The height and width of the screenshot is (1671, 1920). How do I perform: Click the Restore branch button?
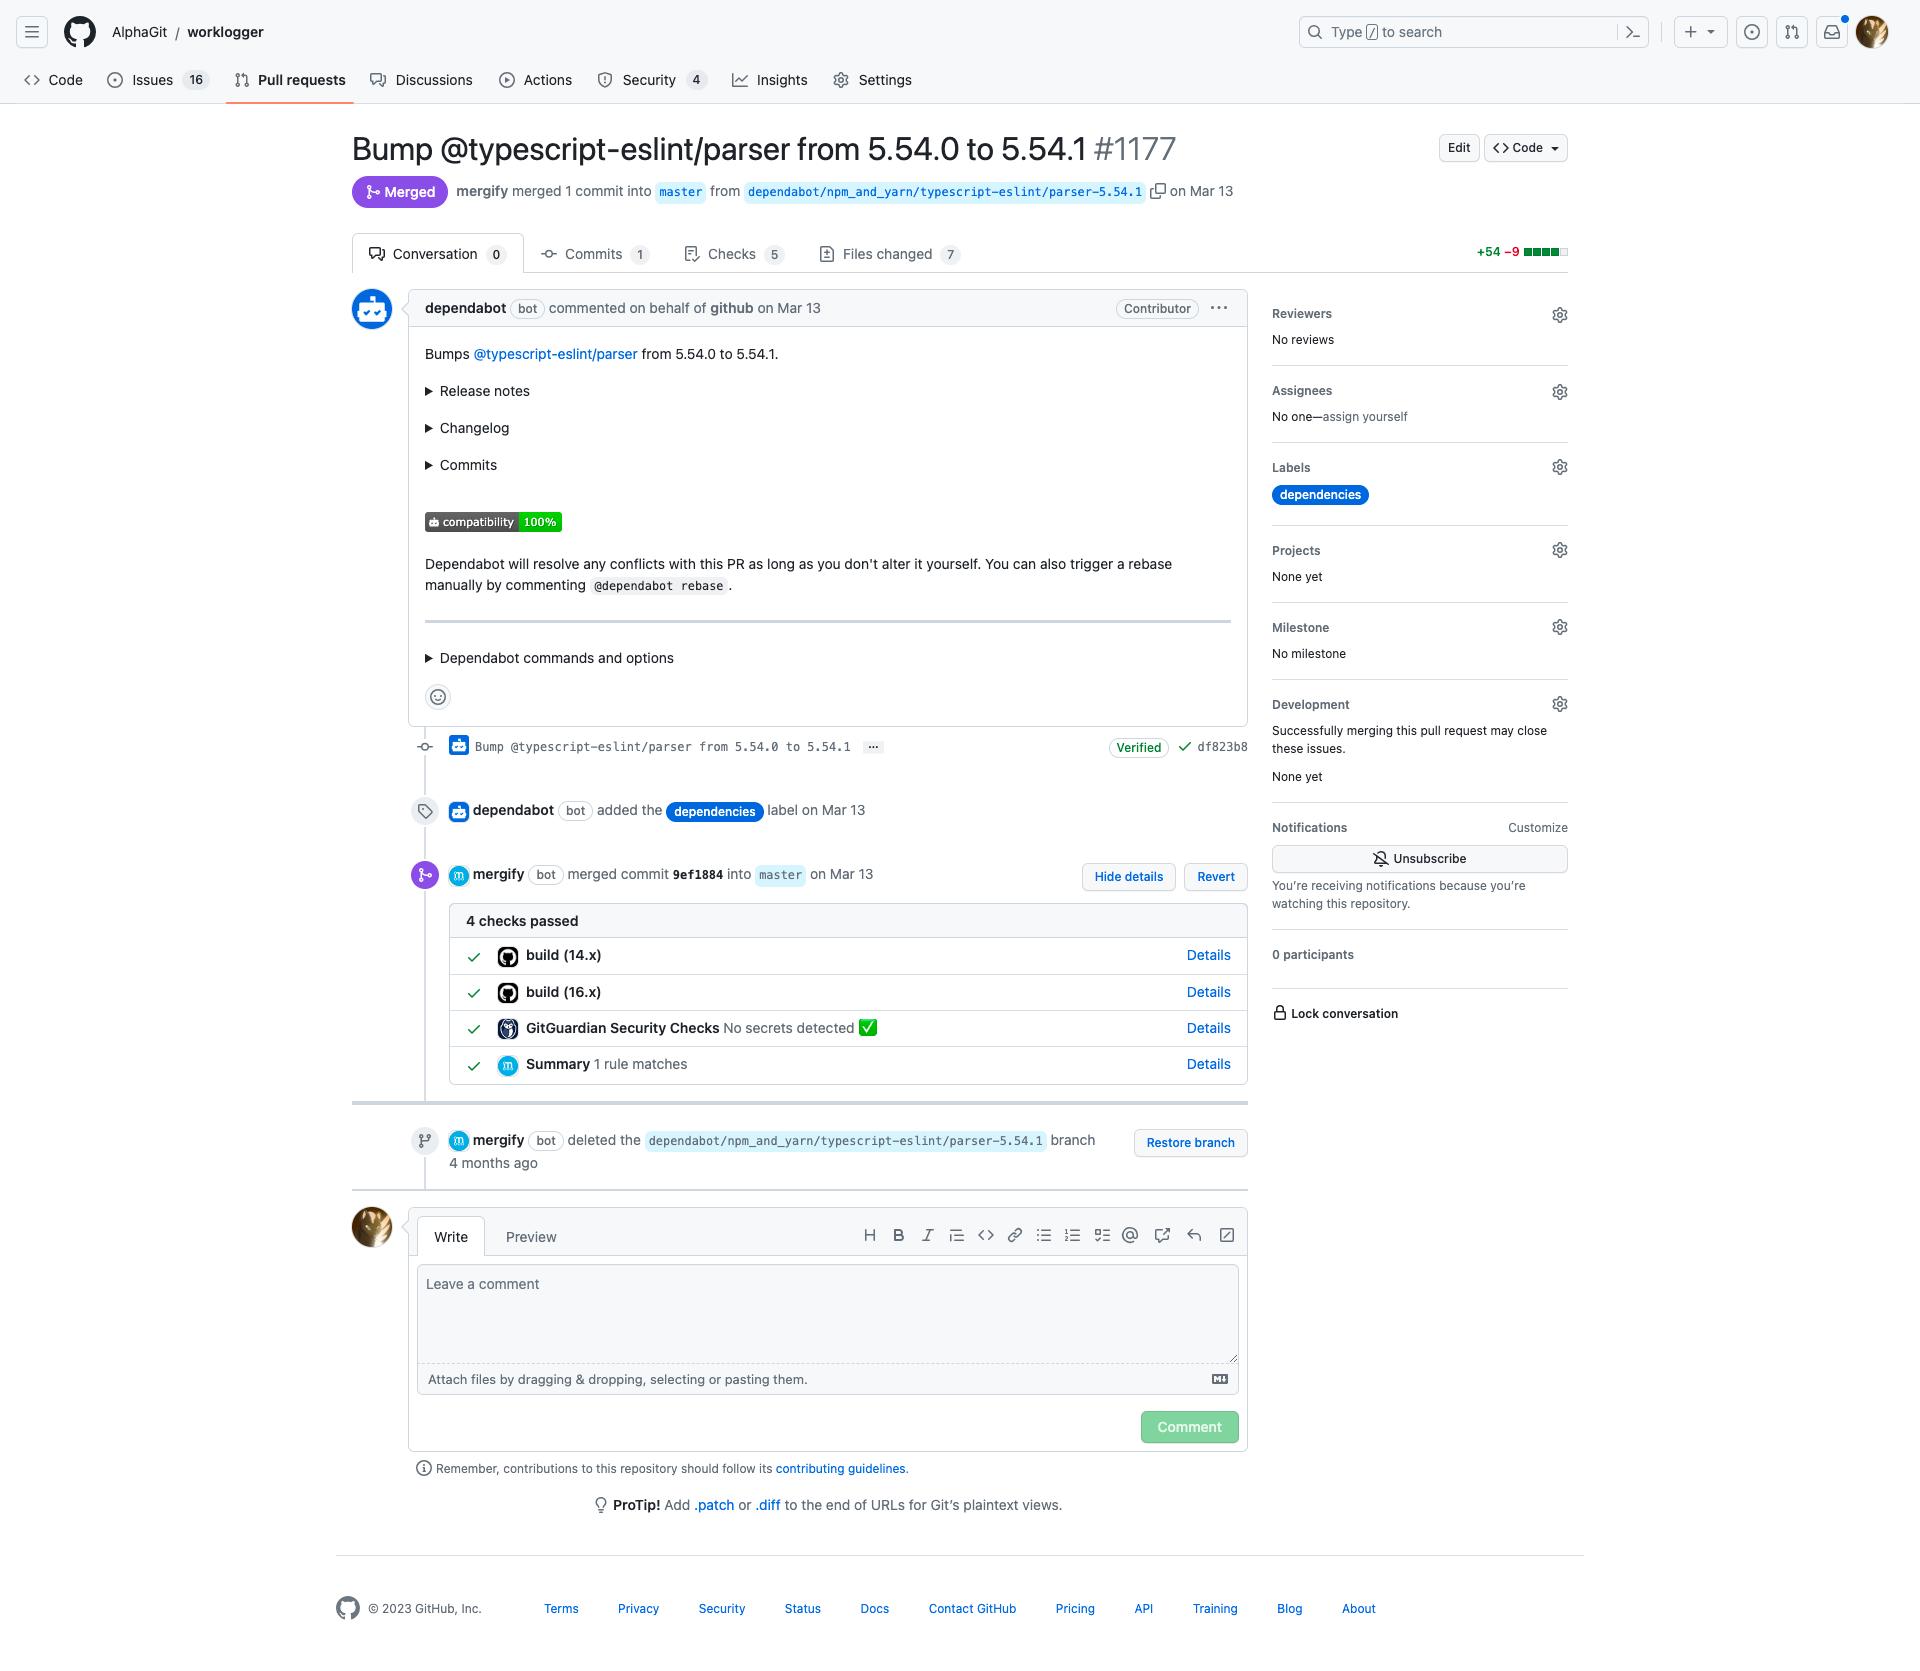tap(1190, 1143)
